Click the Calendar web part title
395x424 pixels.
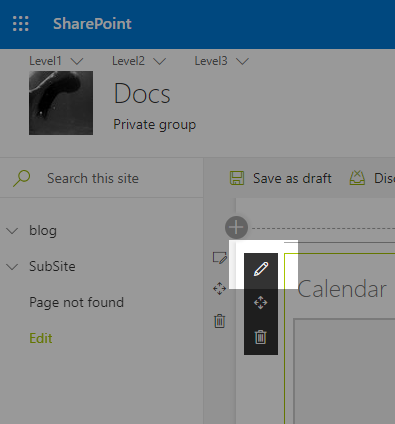[x=342, y=289]
